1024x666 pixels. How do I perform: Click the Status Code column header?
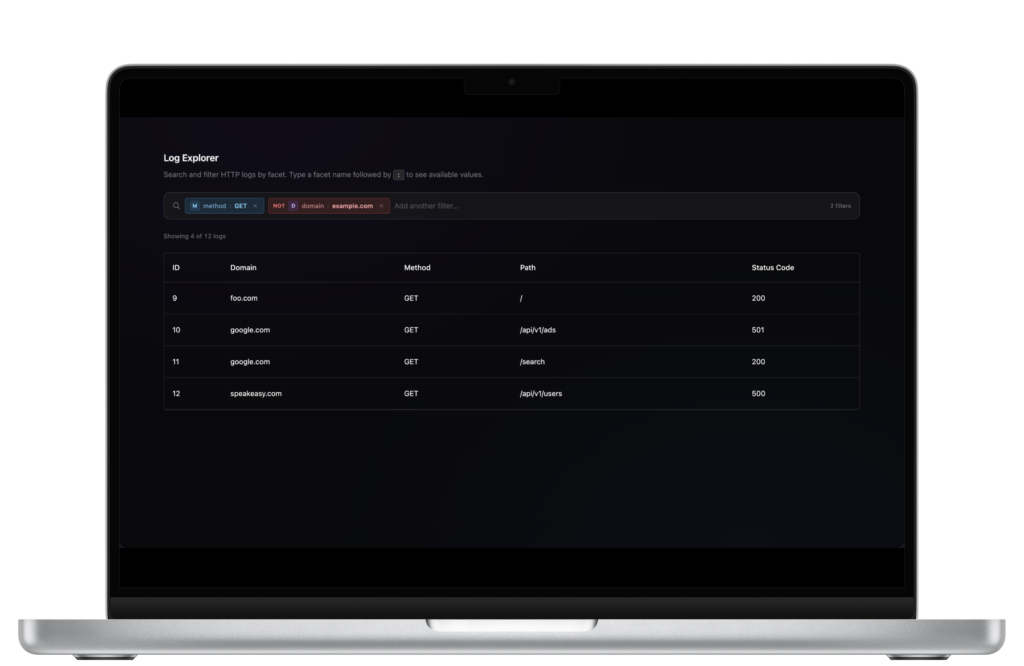773,268
